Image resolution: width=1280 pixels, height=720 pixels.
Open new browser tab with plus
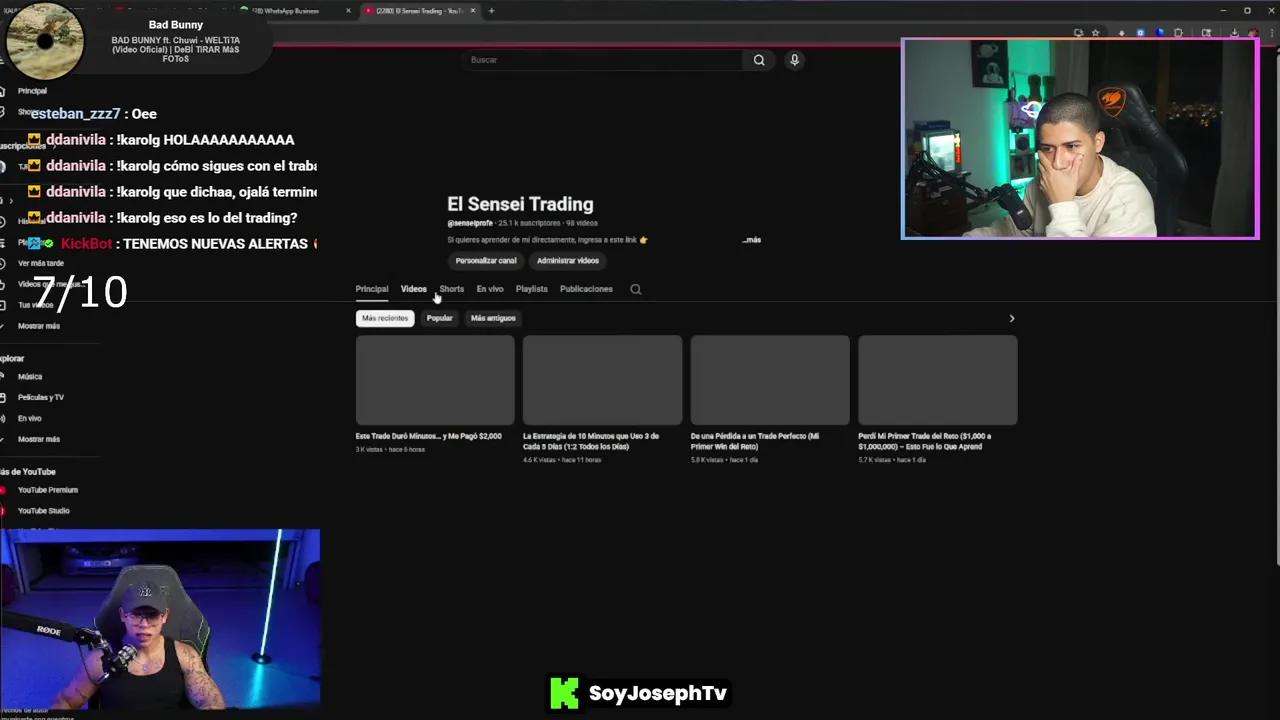point(491,11)
